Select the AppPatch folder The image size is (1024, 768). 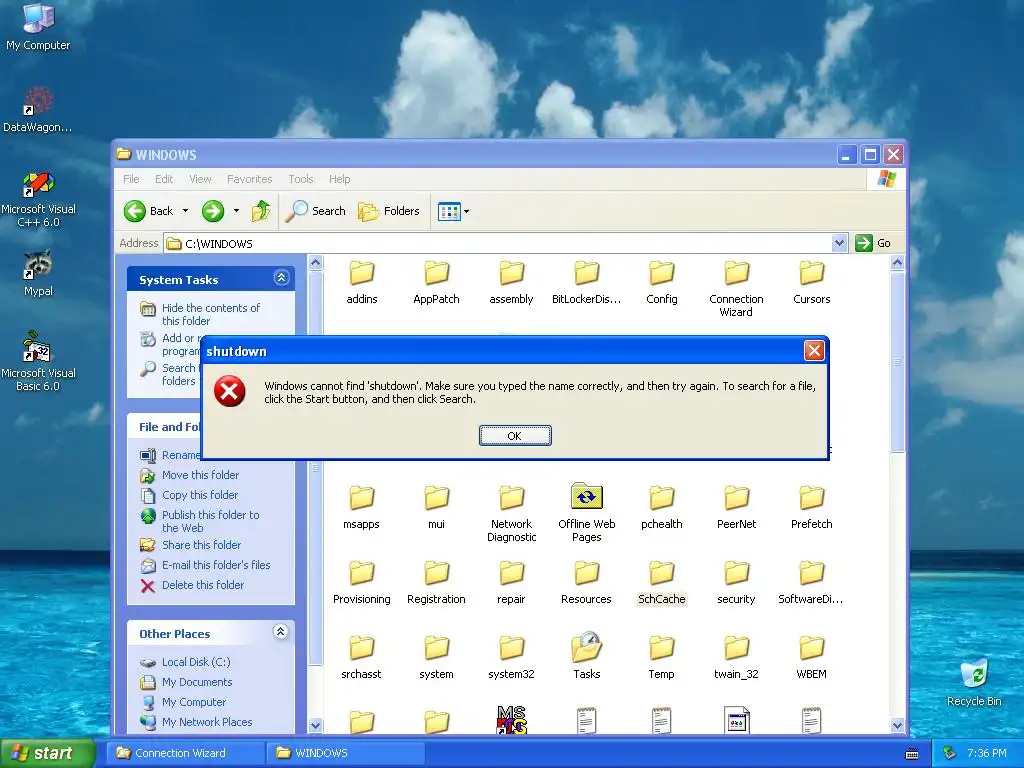(x=436, y=283)
